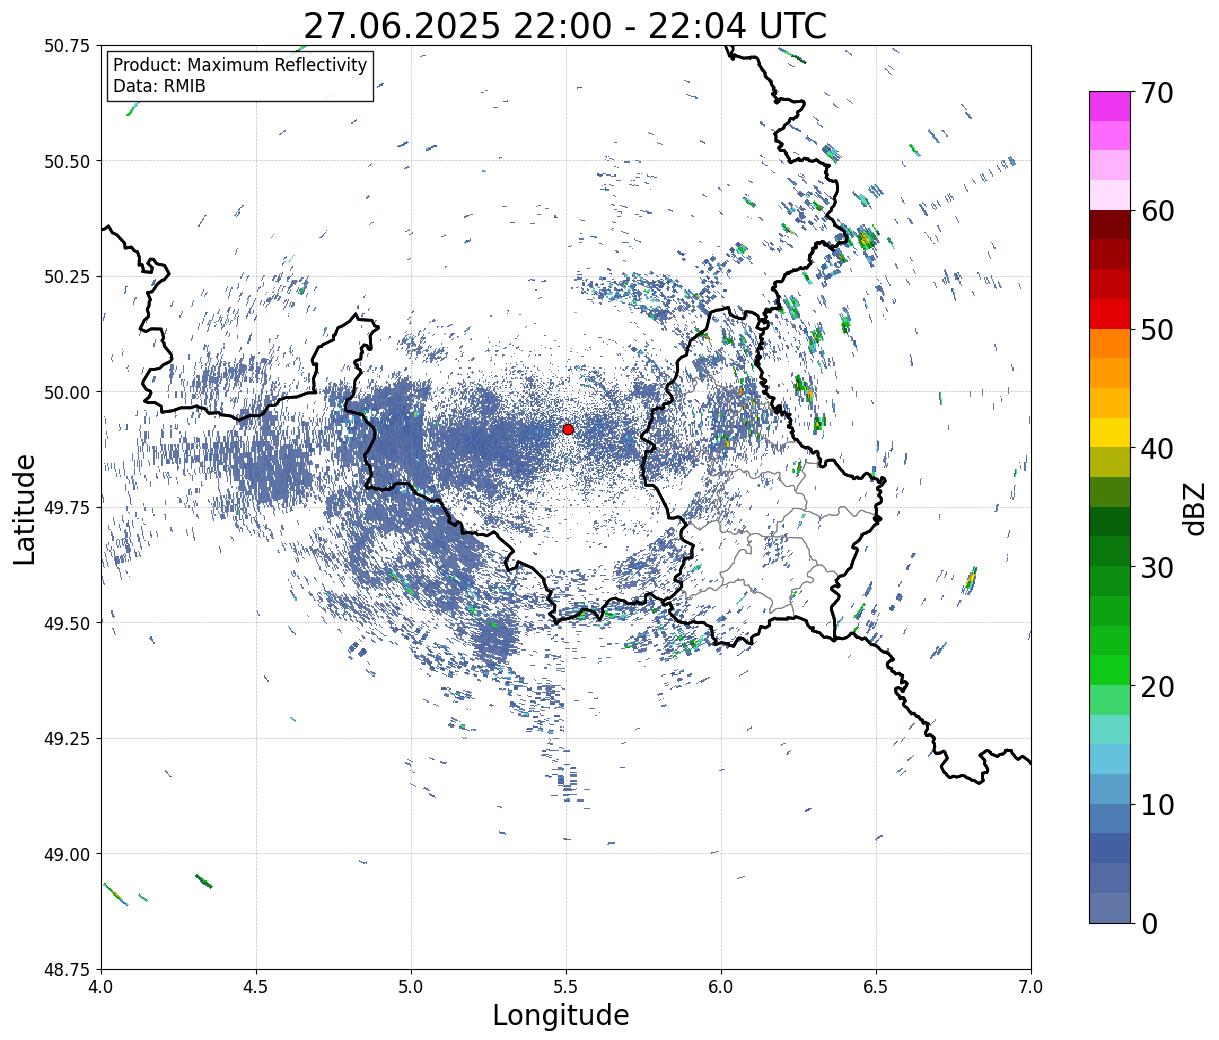This screenshot has width=1219, height=1040.
Task: Click the Product: Maximum Reflectivity legend box
Action: [x=240, y=76]
